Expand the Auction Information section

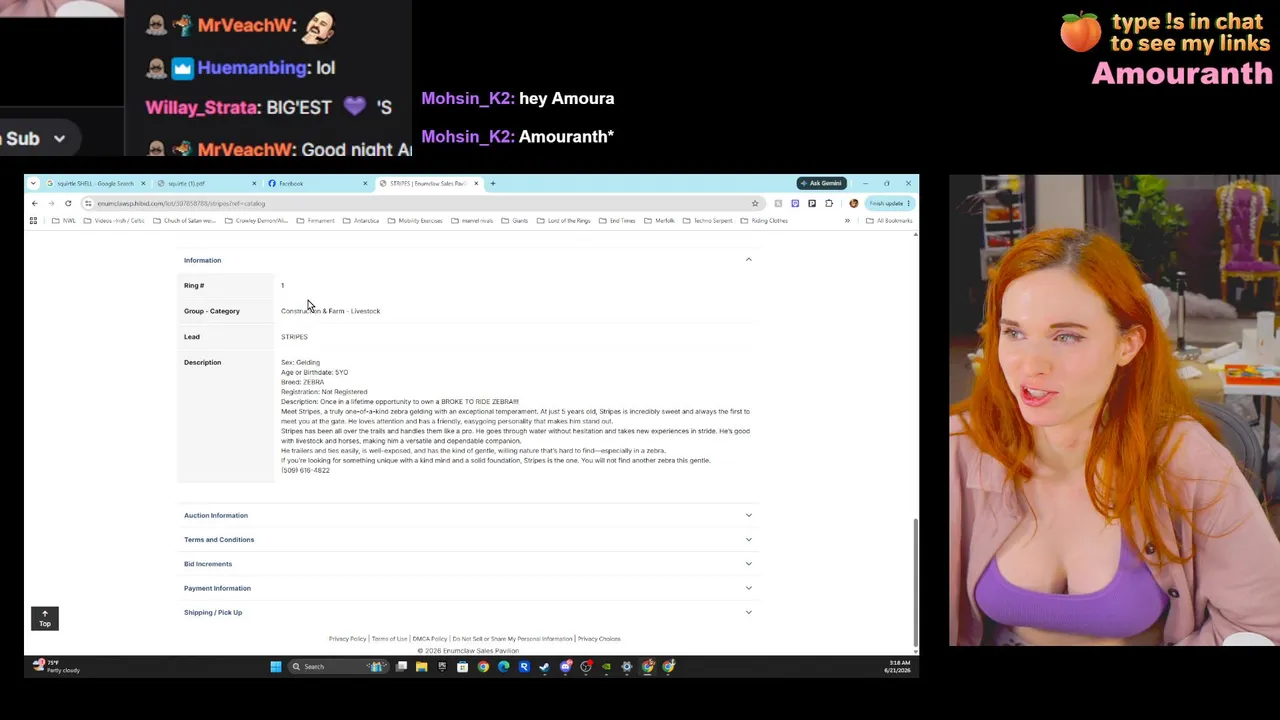[467, 515]
